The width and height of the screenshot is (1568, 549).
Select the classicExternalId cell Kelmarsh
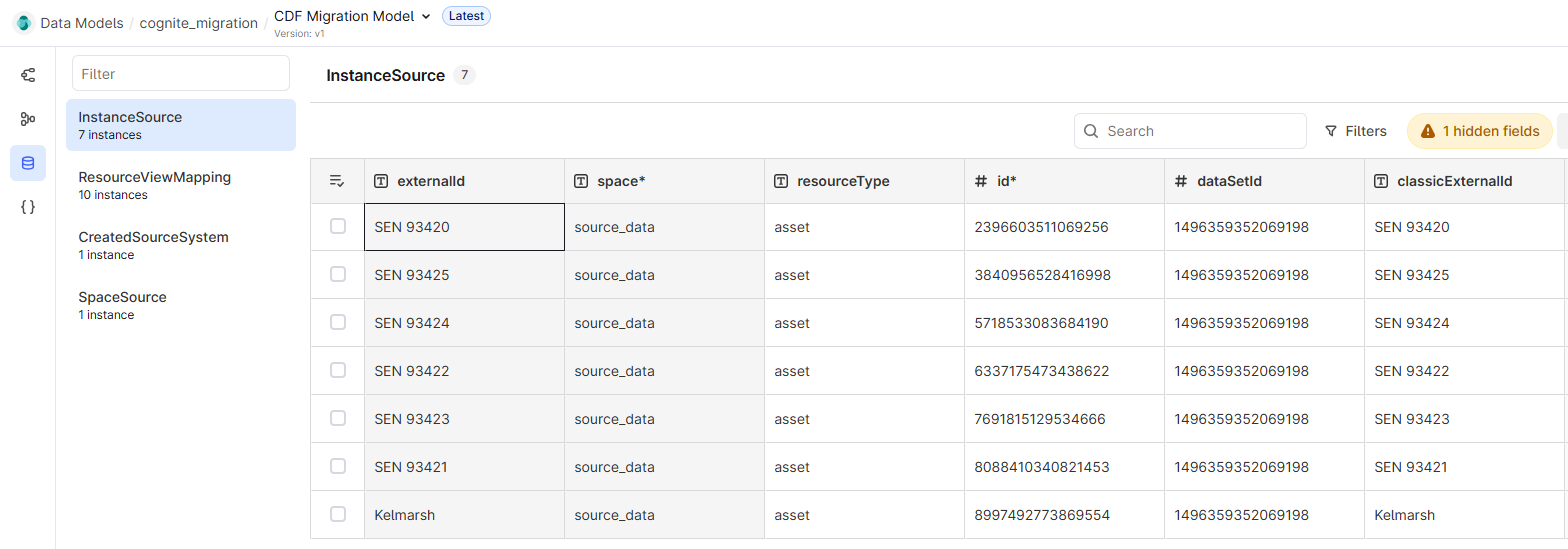tap(1464, 515)
